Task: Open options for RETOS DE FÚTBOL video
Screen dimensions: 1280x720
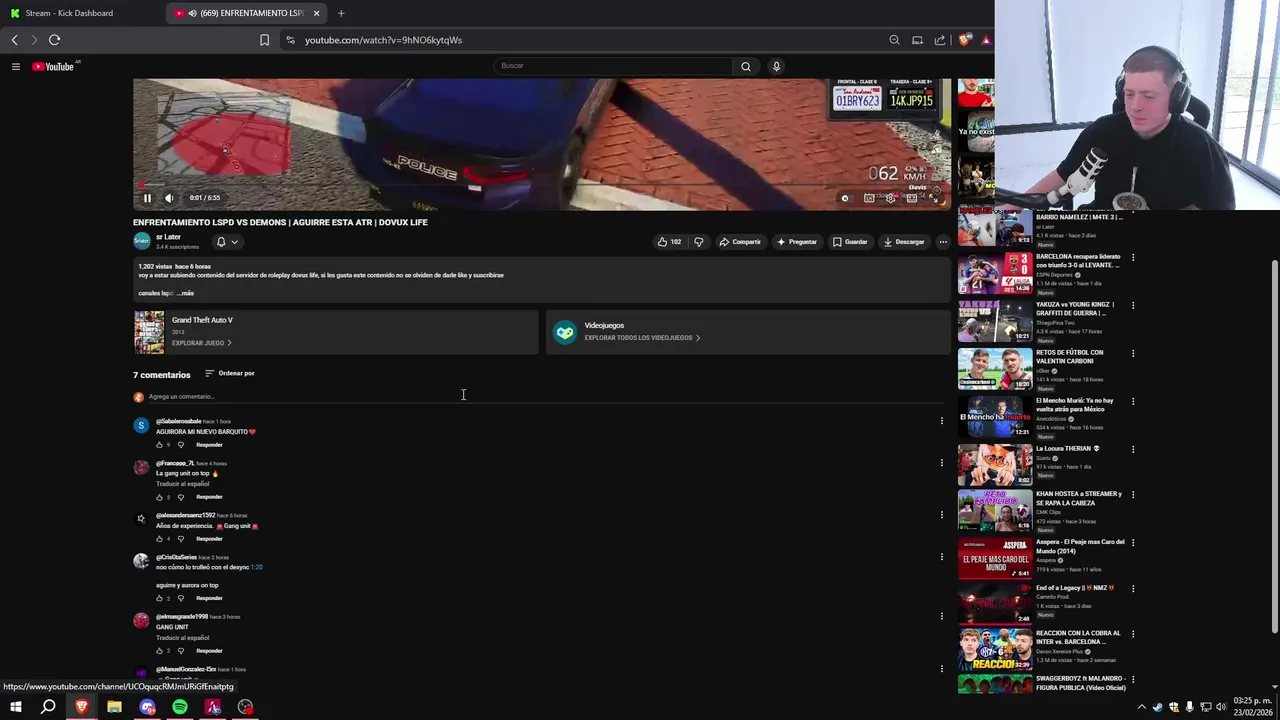Action: (x=1133, y=353)
